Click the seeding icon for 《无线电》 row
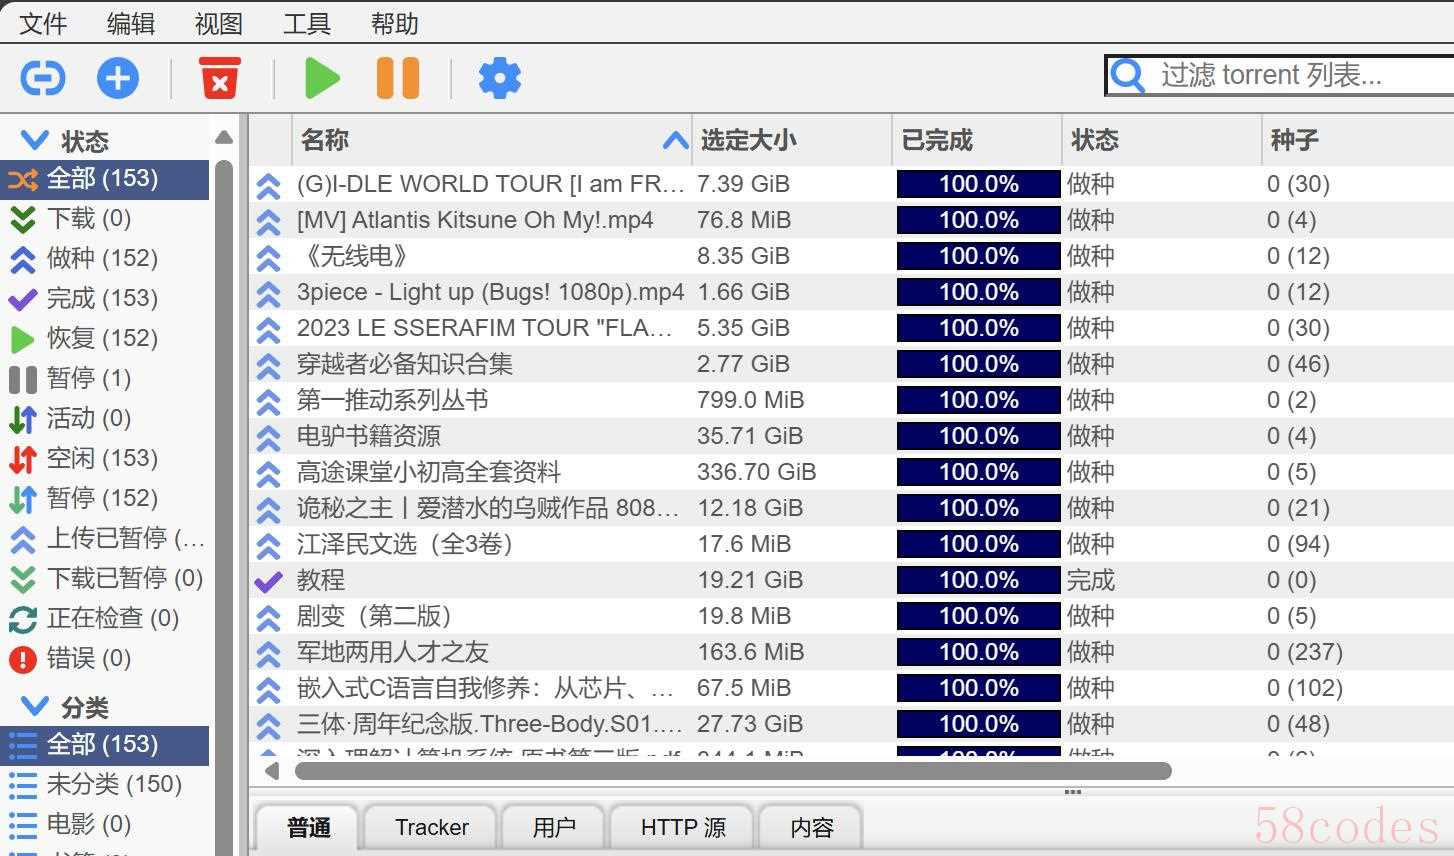The image size is (1454, 856). 268,257
